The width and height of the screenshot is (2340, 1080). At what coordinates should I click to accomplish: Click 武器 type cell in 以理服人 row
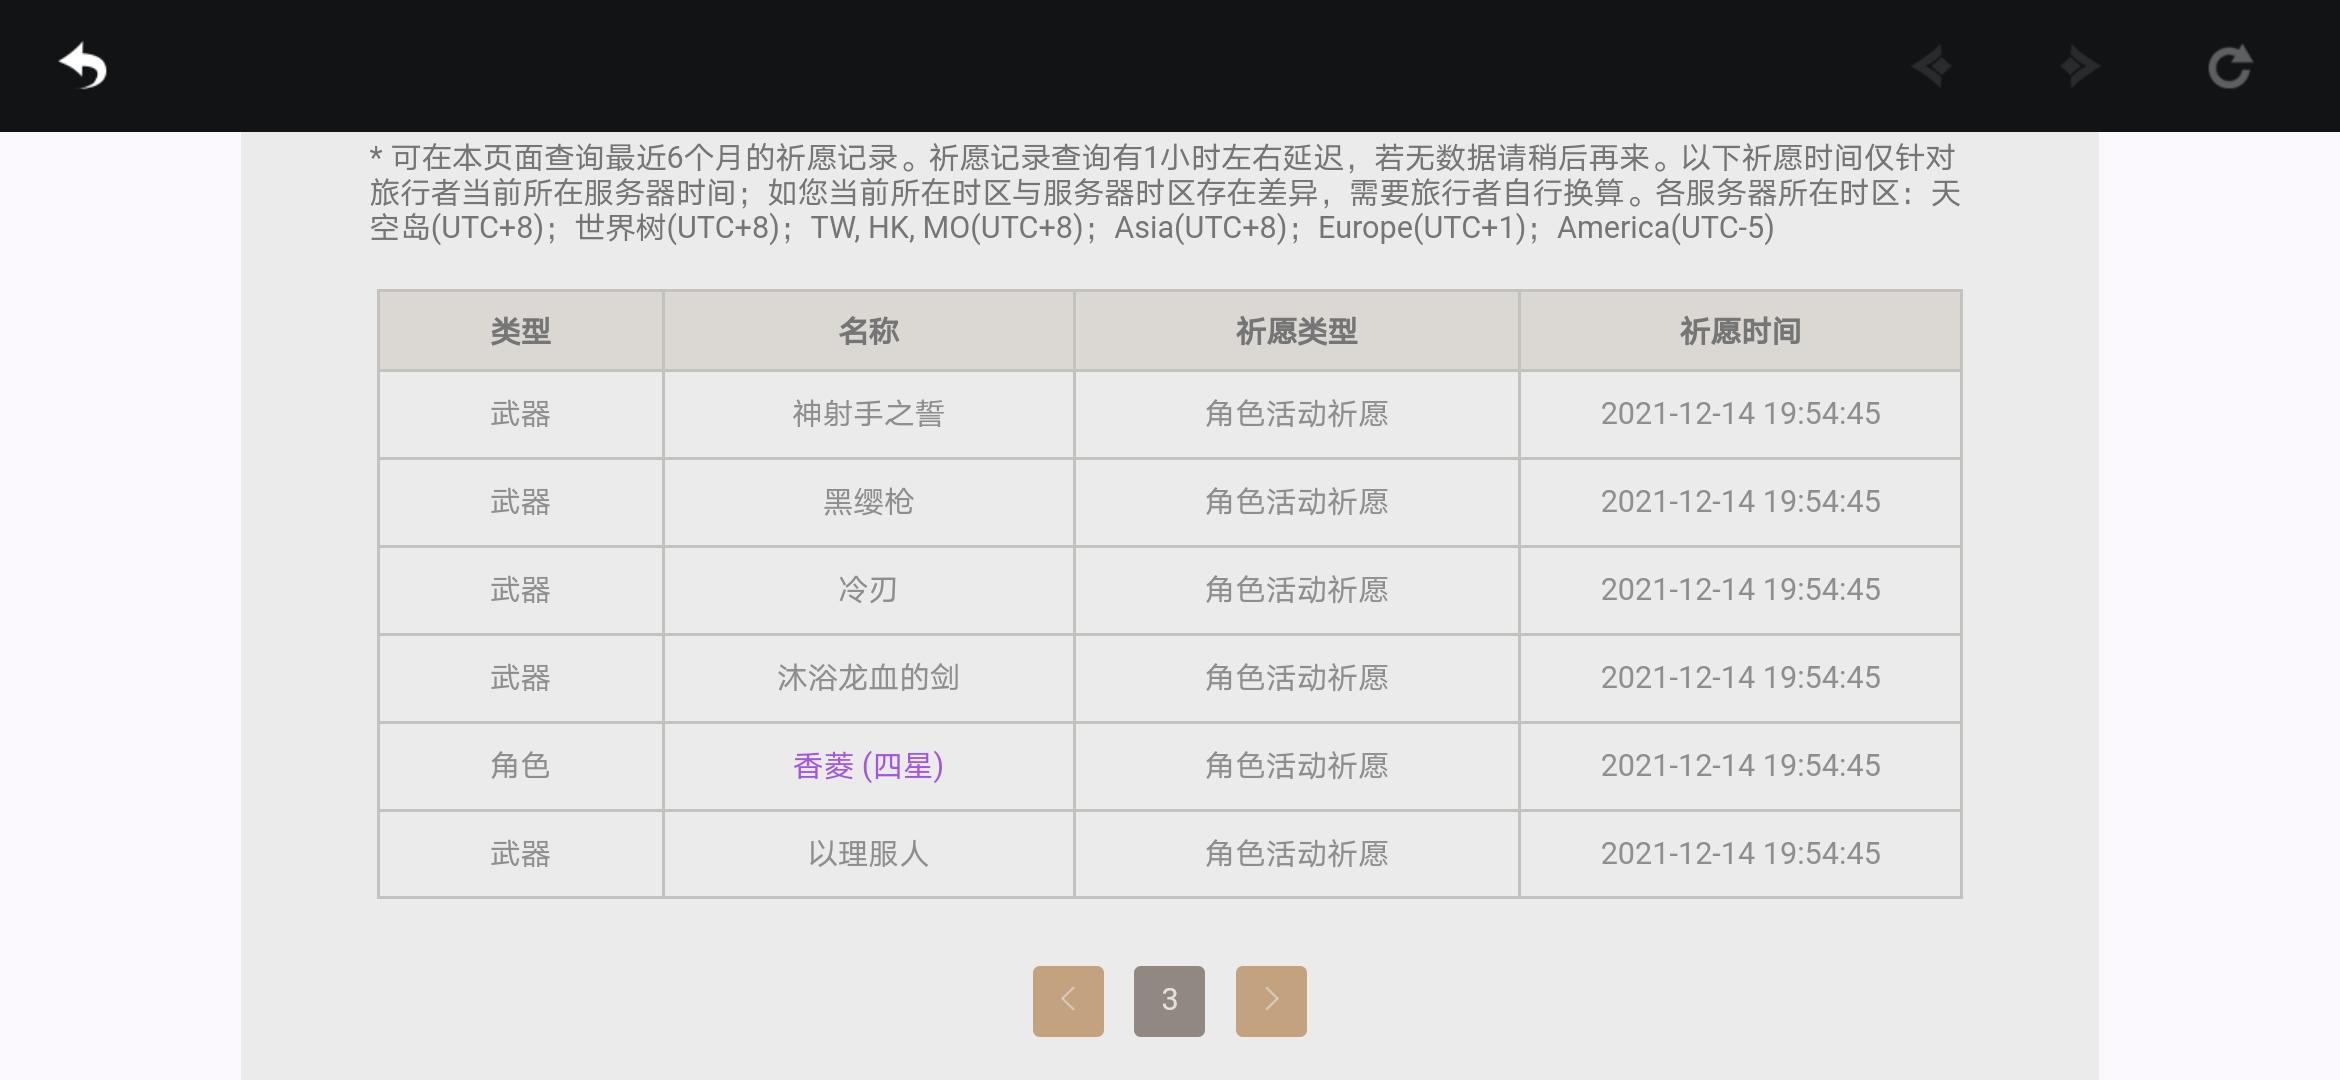(x=520, y=854)
